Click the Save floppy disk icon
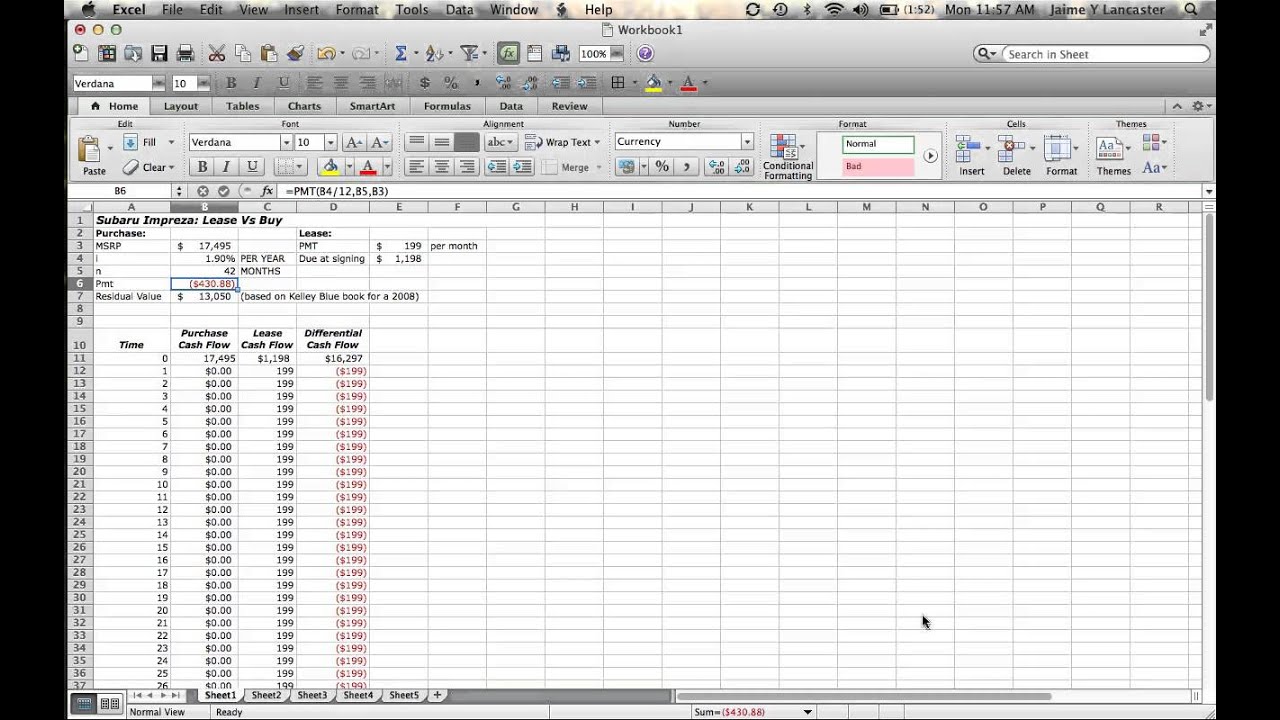This screenshot has width=1280, height=720. point(159,54)
